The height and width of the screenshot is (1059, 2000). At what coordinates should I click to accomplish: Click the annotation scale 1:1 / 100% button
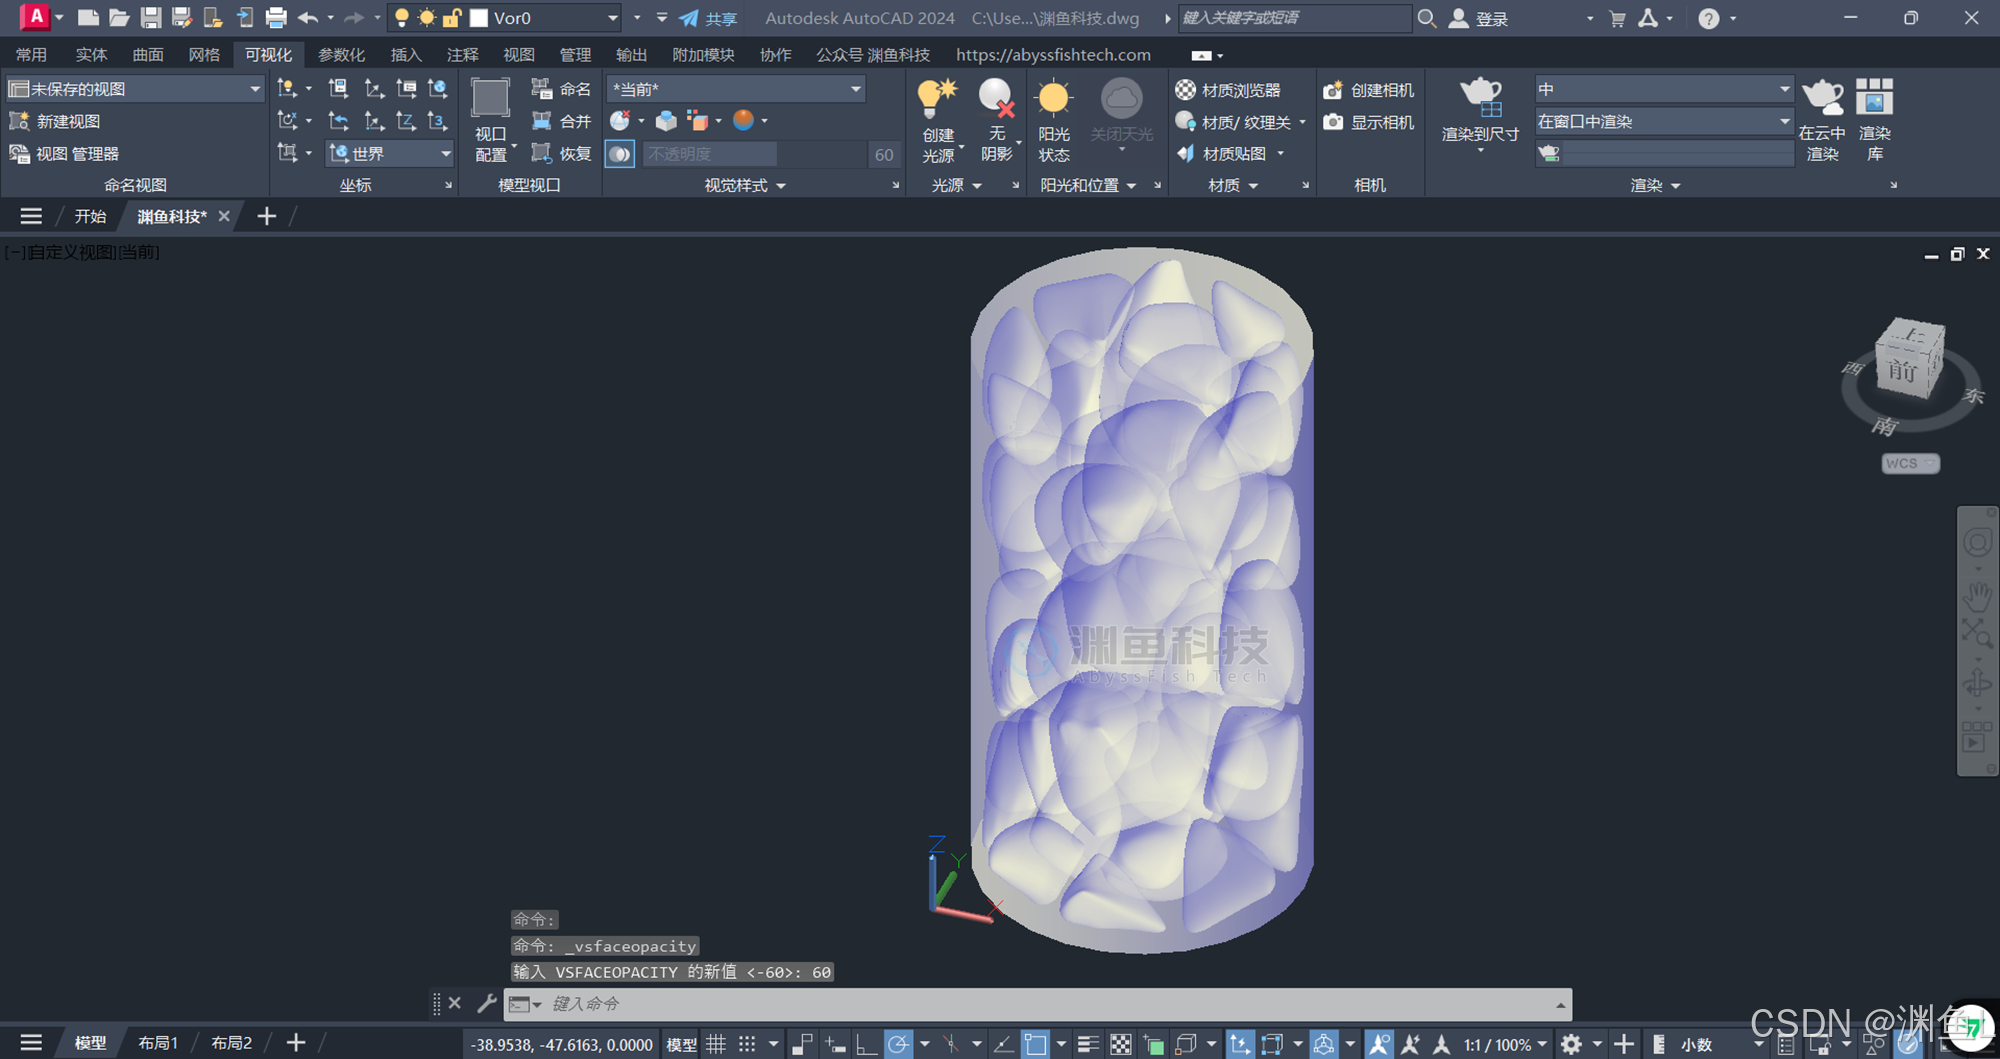(1504, 1044)
